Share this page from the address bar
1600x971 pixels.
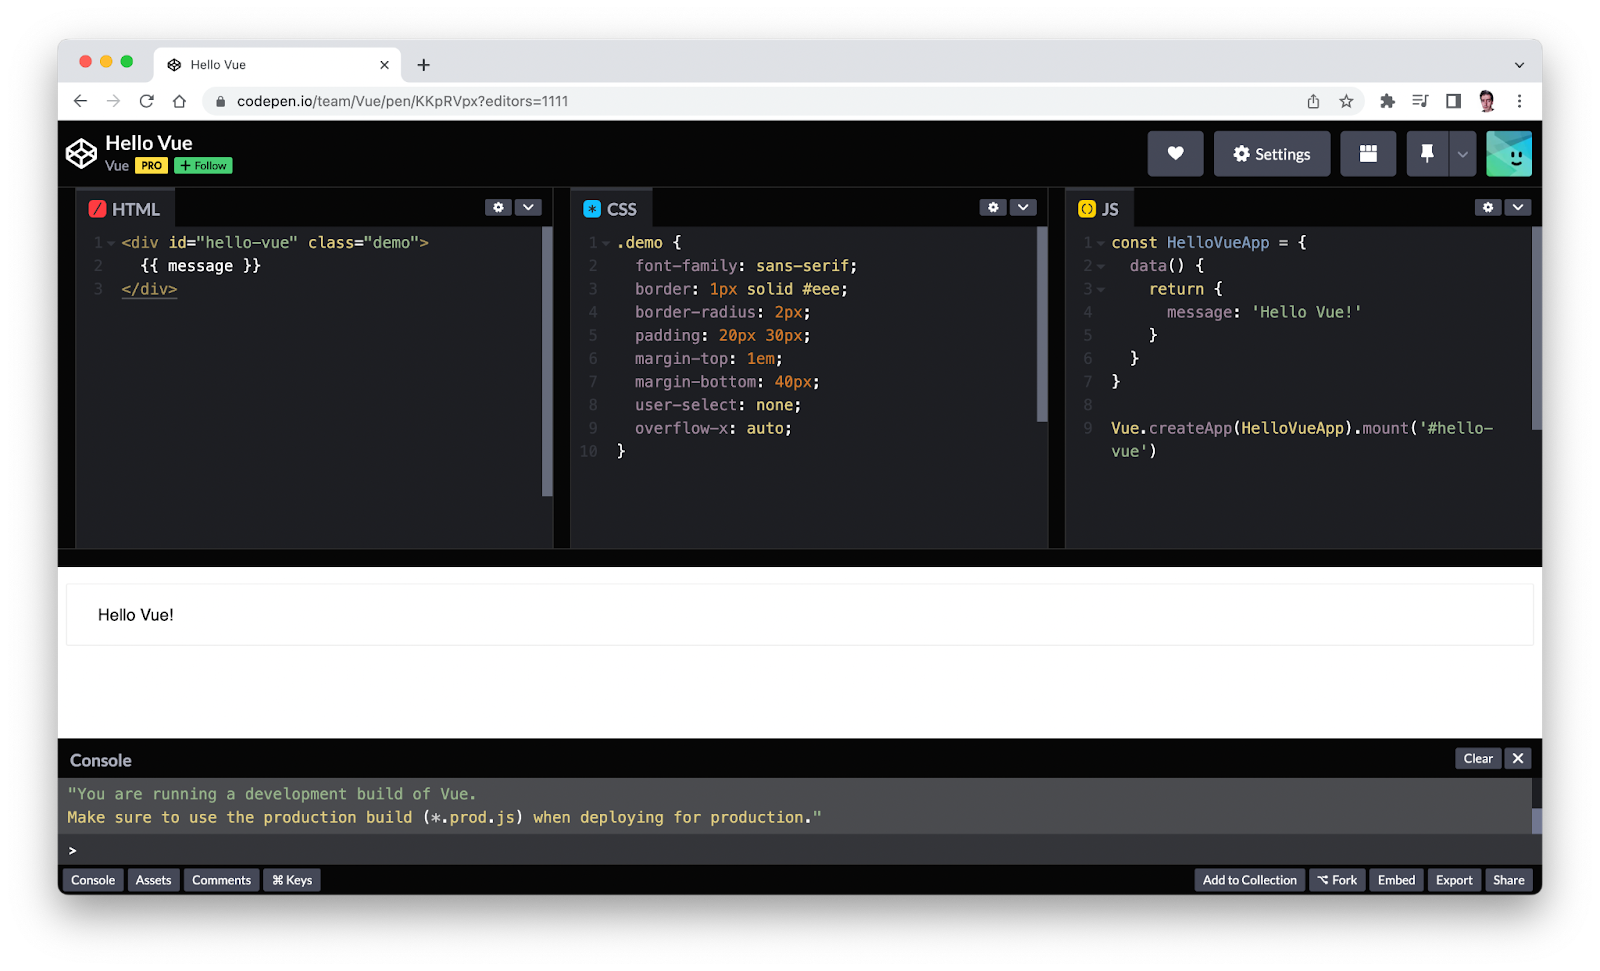pyautogui.click(x=1313, y=101)
